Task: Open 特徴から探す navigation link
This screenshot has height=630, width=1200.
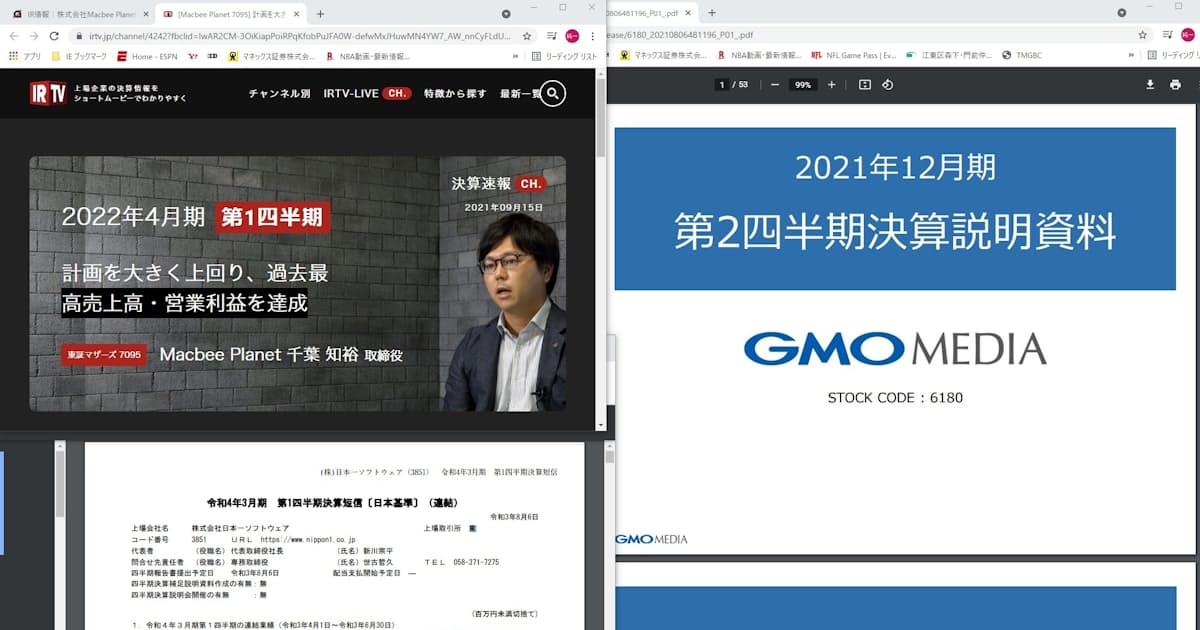Action: pos(455,94)
